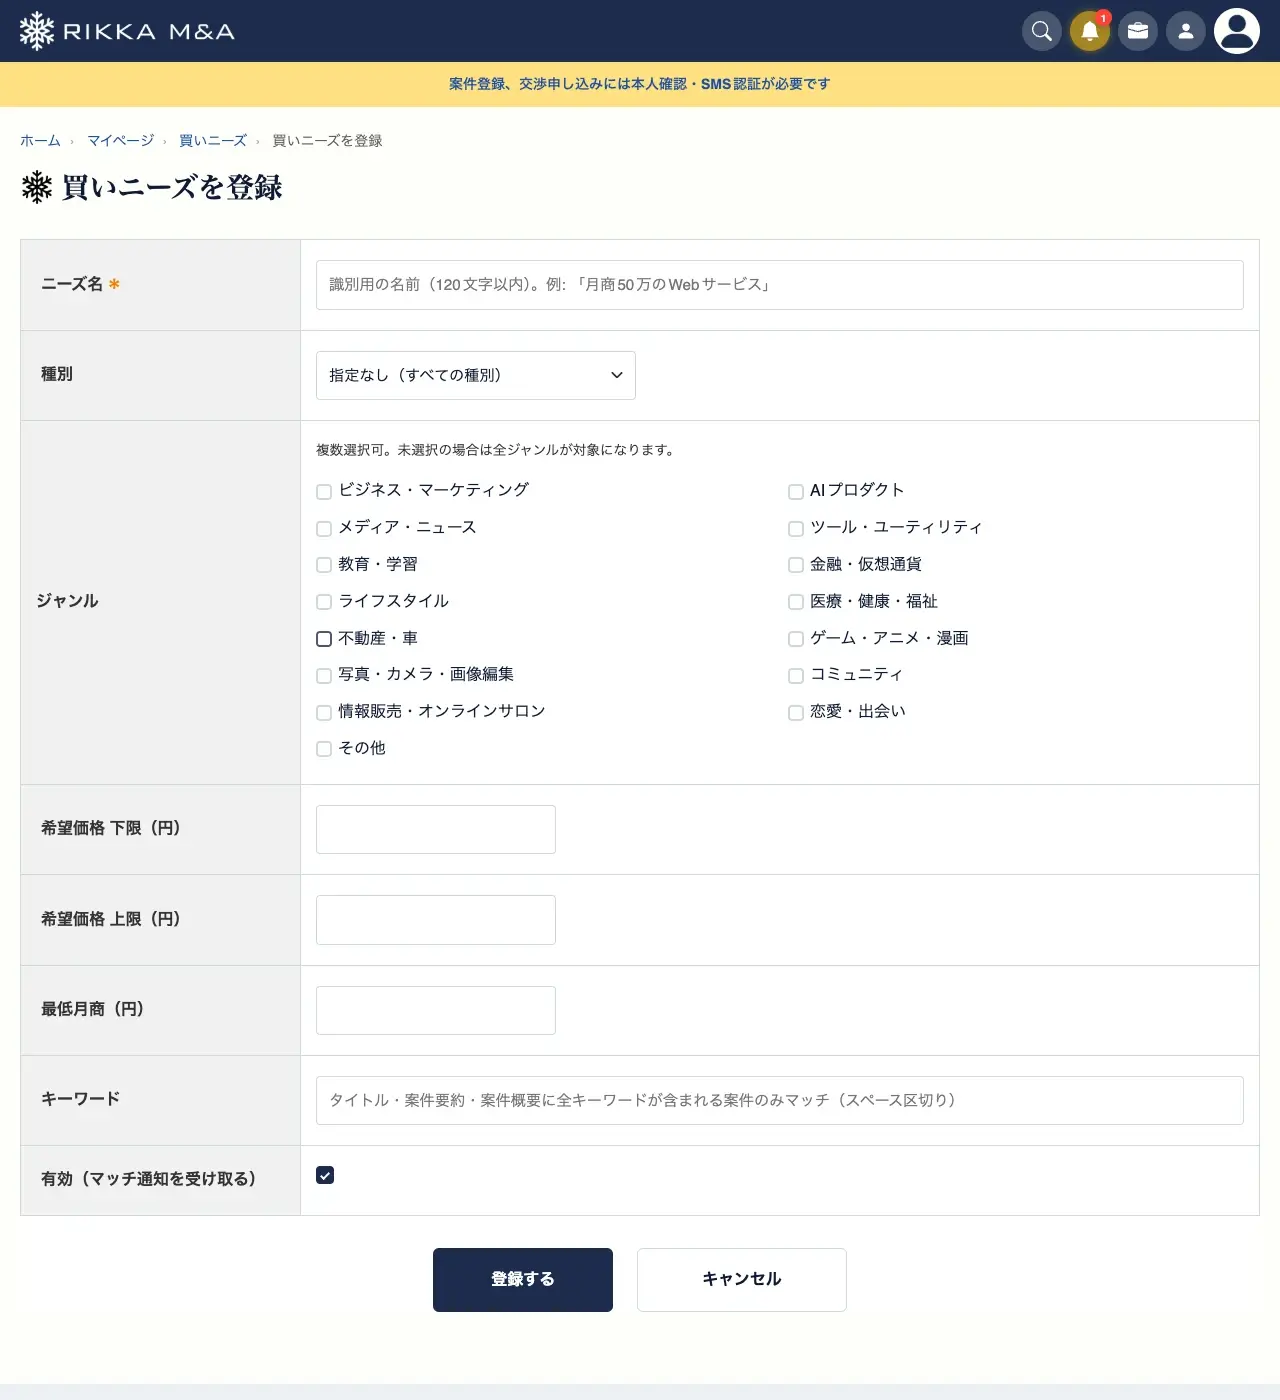Check メディア・ニュース genre
Image resolution: width=1280 pixels, height=1400 pixels.
[324, 528]
